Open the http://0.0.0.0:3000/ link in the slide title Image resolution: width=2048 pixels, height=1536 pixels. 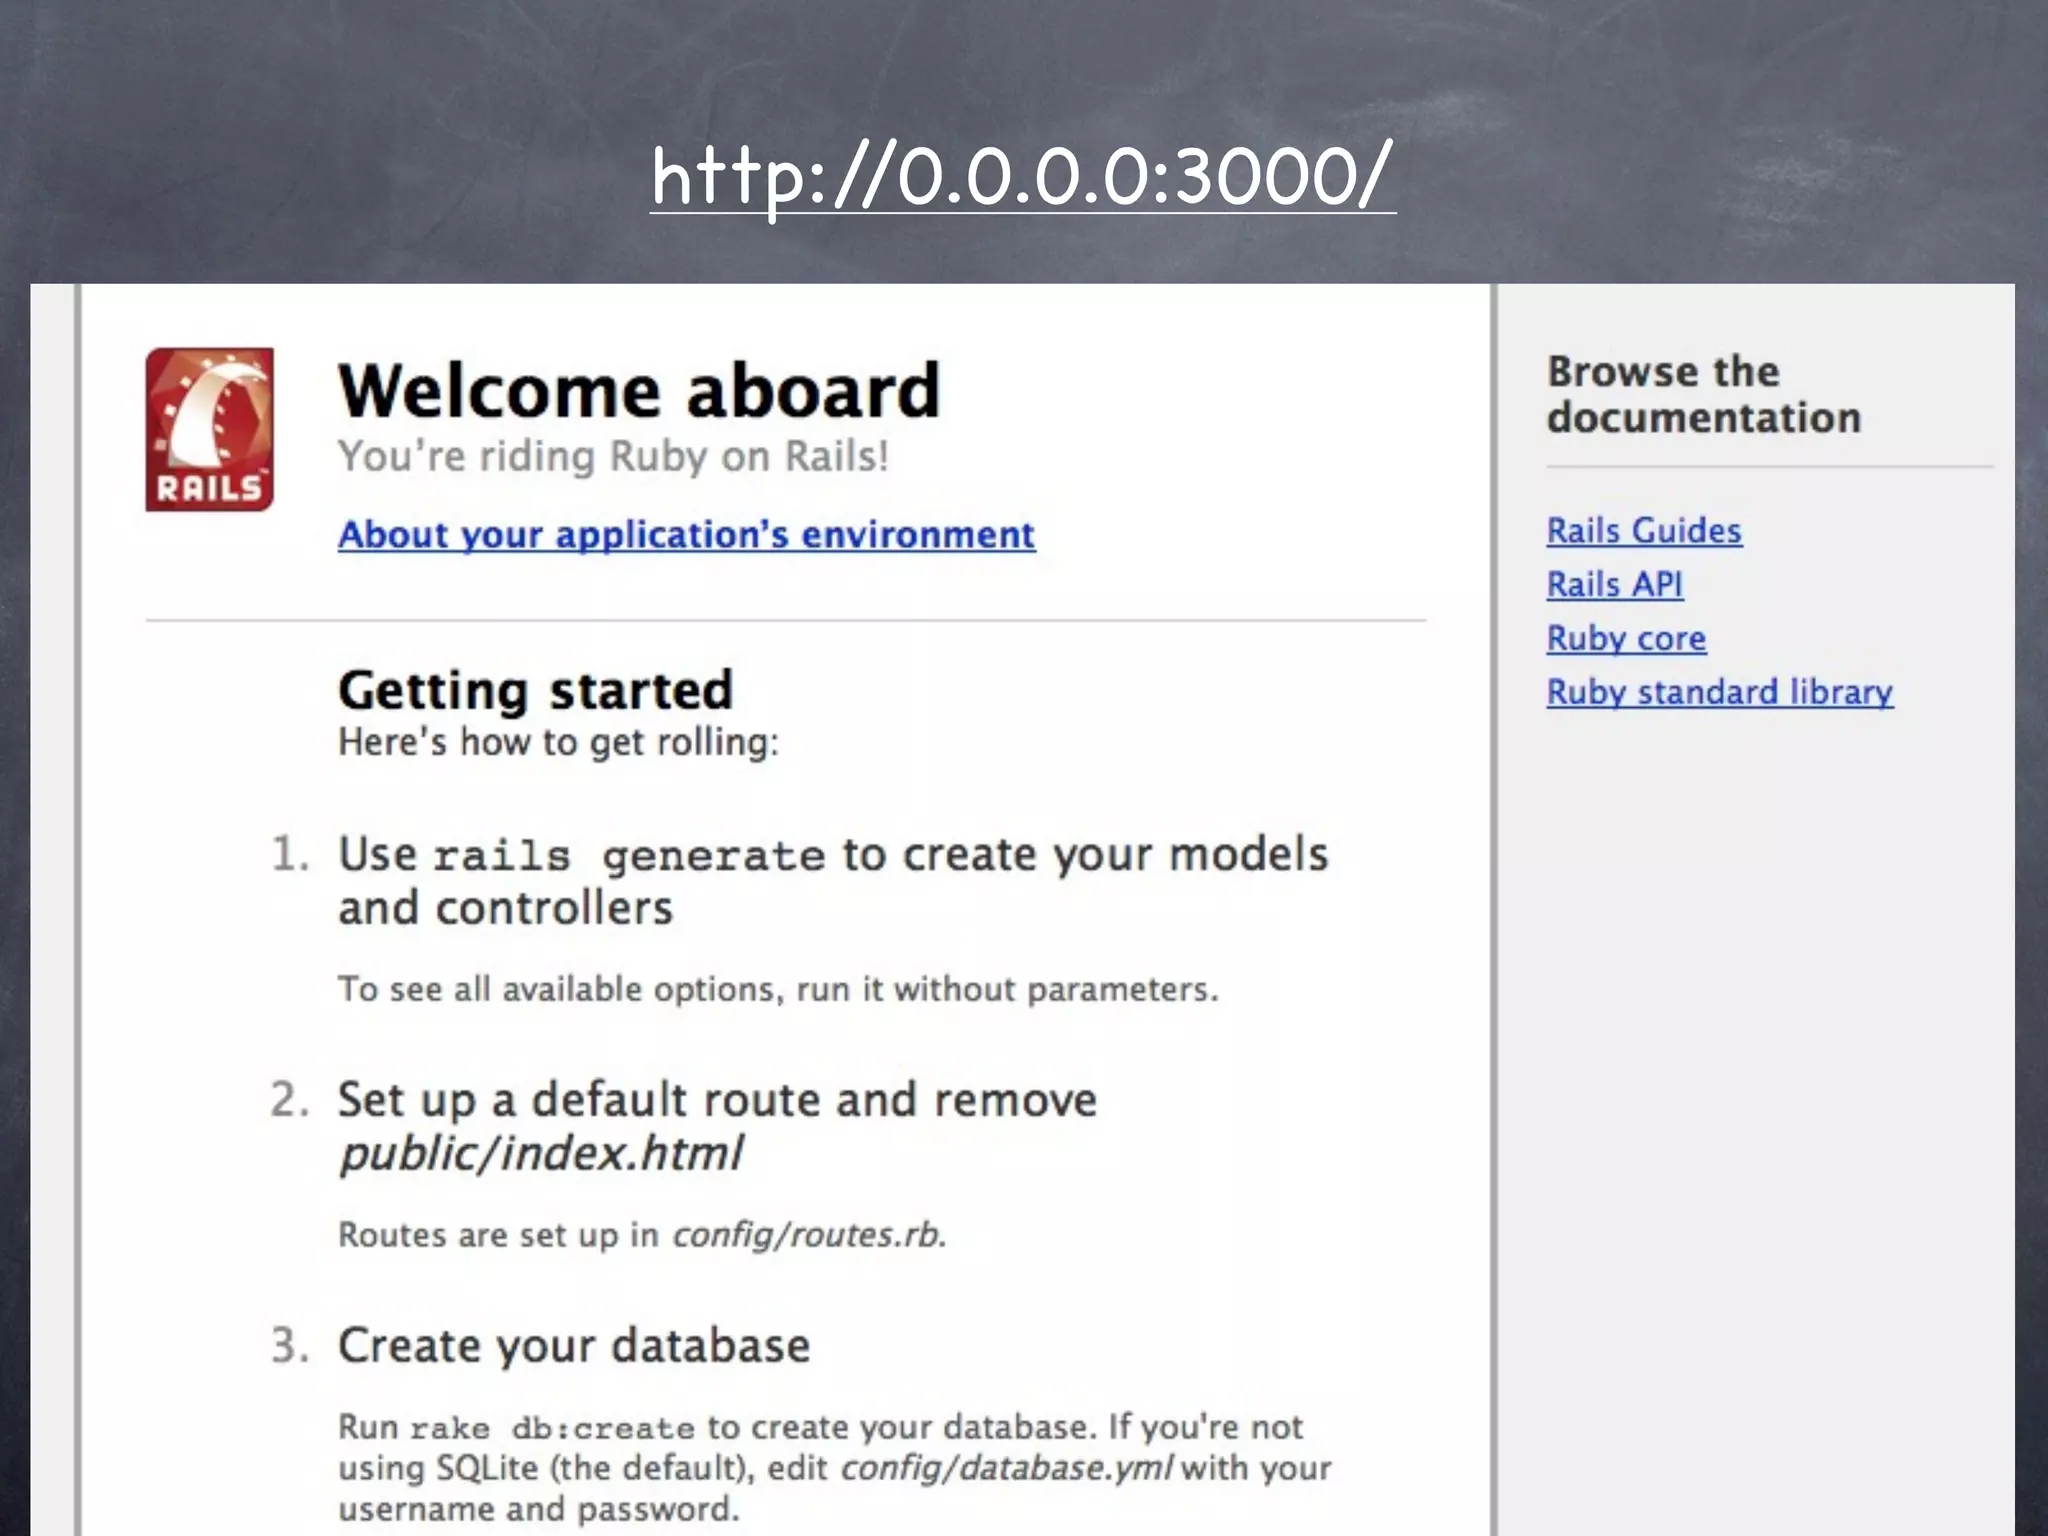pyautogui.click(x=1022, y=177)
